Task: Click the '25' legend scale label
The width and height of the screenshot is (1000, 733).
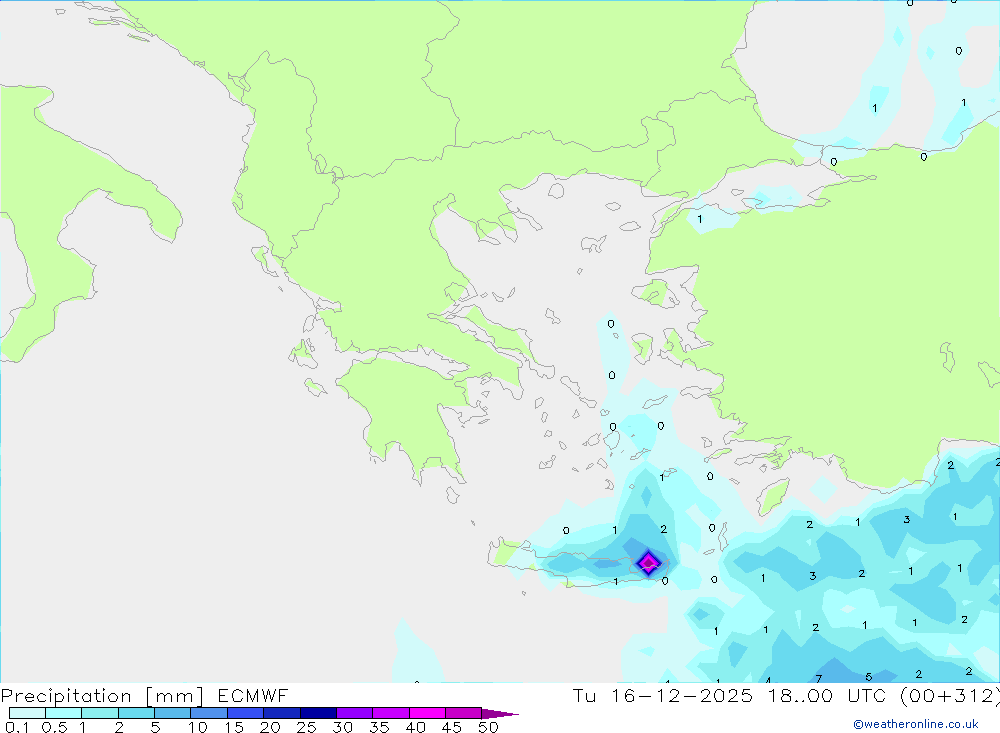Action: click(307, 727)
